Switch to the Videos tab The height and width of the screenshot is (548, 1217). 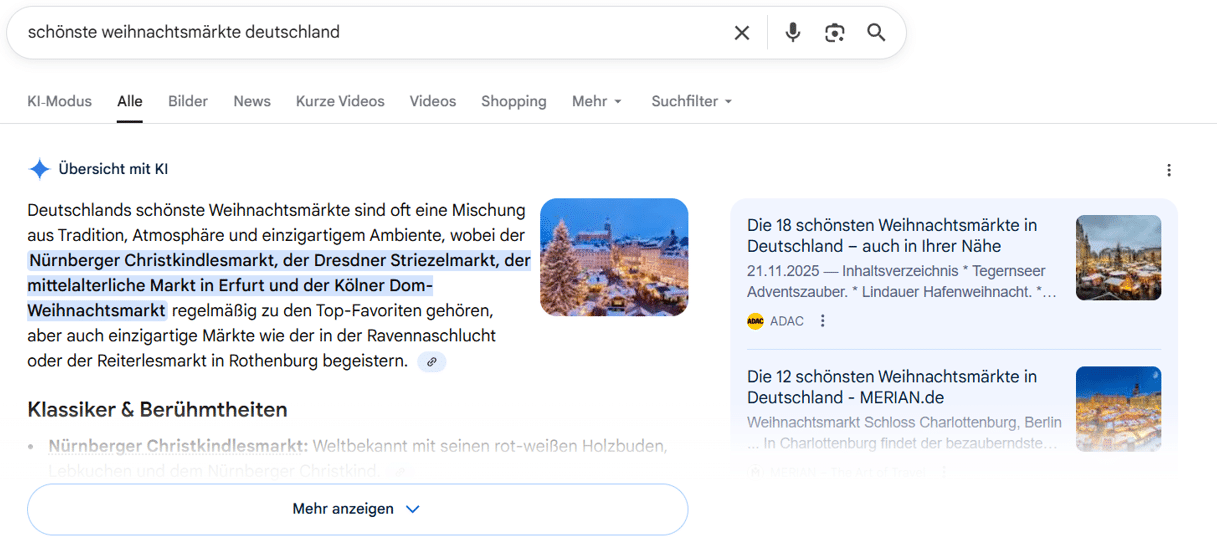coord(433,101)
